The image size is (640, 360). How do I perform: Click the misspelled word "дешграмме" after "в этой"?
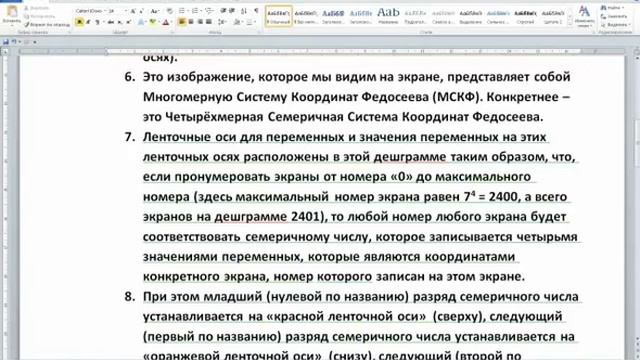pyautogui.click(x=410, y=157)
